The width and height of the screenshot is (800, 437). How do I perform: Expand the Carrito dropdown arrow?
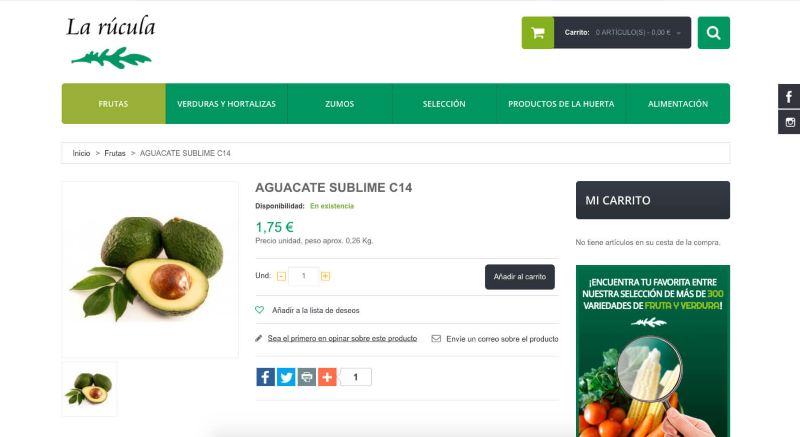(x=679, y=33)
